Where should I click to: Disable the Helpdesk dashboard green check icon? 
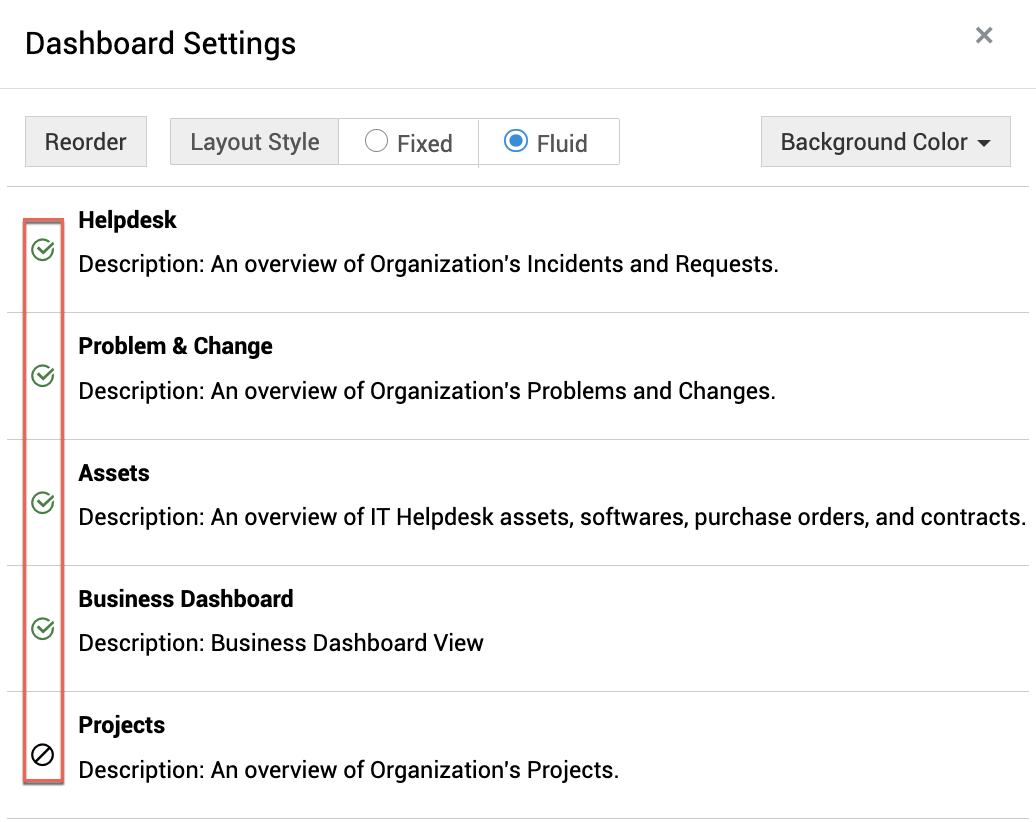[42, 250]
